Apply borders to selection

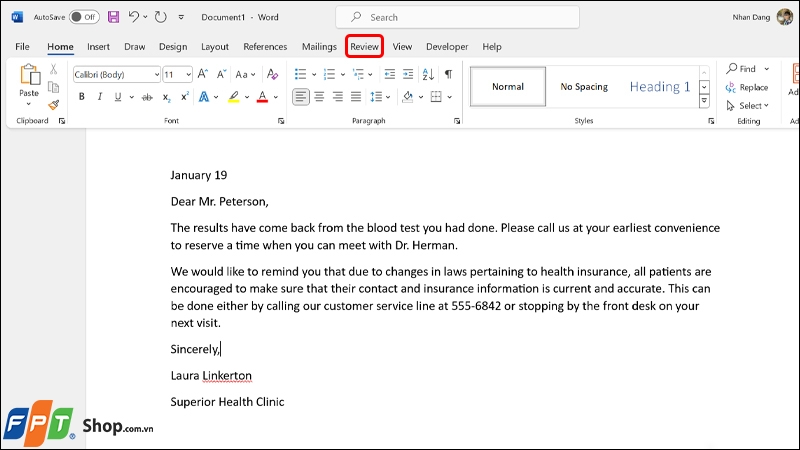click(x=436, y=97)
